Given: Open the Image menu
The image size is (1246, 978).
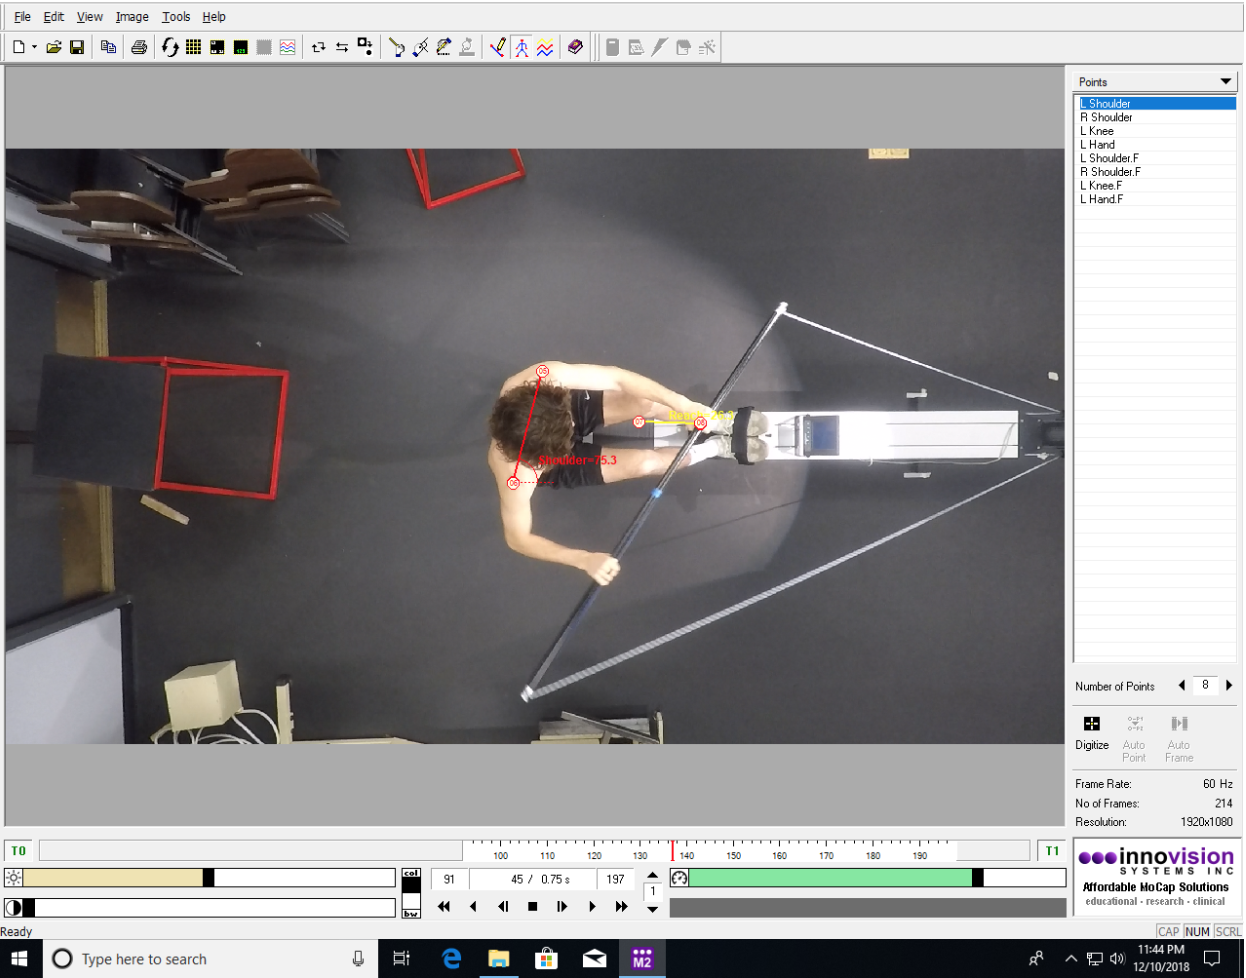Looking at the screenshot, I should 131,17.
